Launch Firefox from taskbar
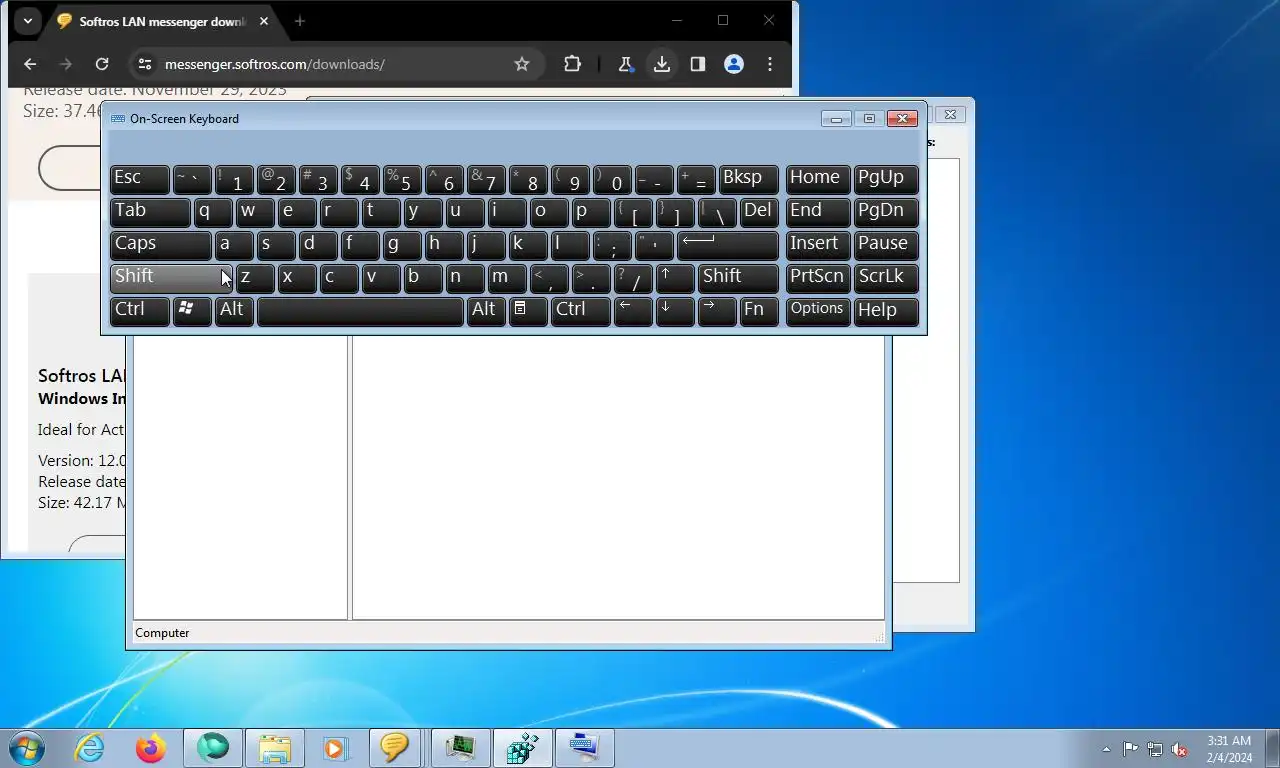This screenshot has height=768, width=1280. click(x=151, y=748)
